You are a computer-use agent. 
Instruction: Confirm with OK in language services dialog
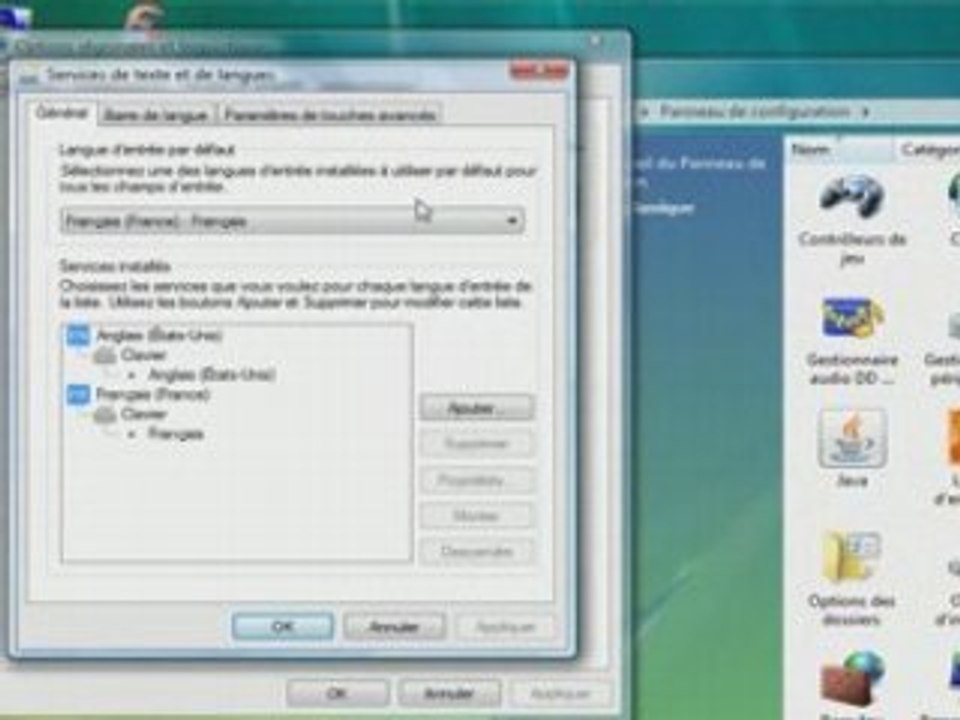[283, 626]
